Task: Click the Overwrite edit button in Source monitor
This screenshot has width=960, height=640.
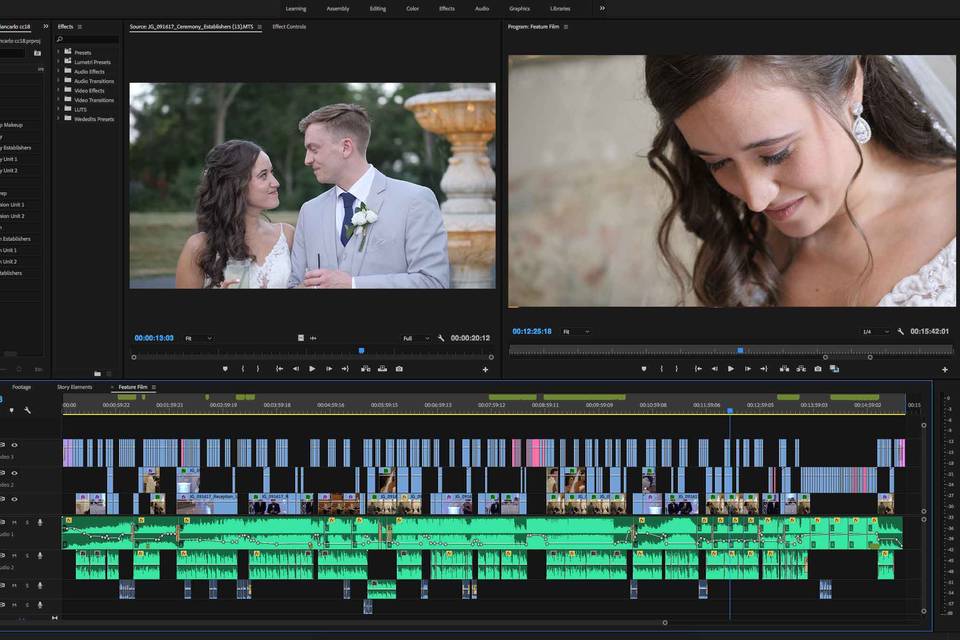Action: coord(382,369)
